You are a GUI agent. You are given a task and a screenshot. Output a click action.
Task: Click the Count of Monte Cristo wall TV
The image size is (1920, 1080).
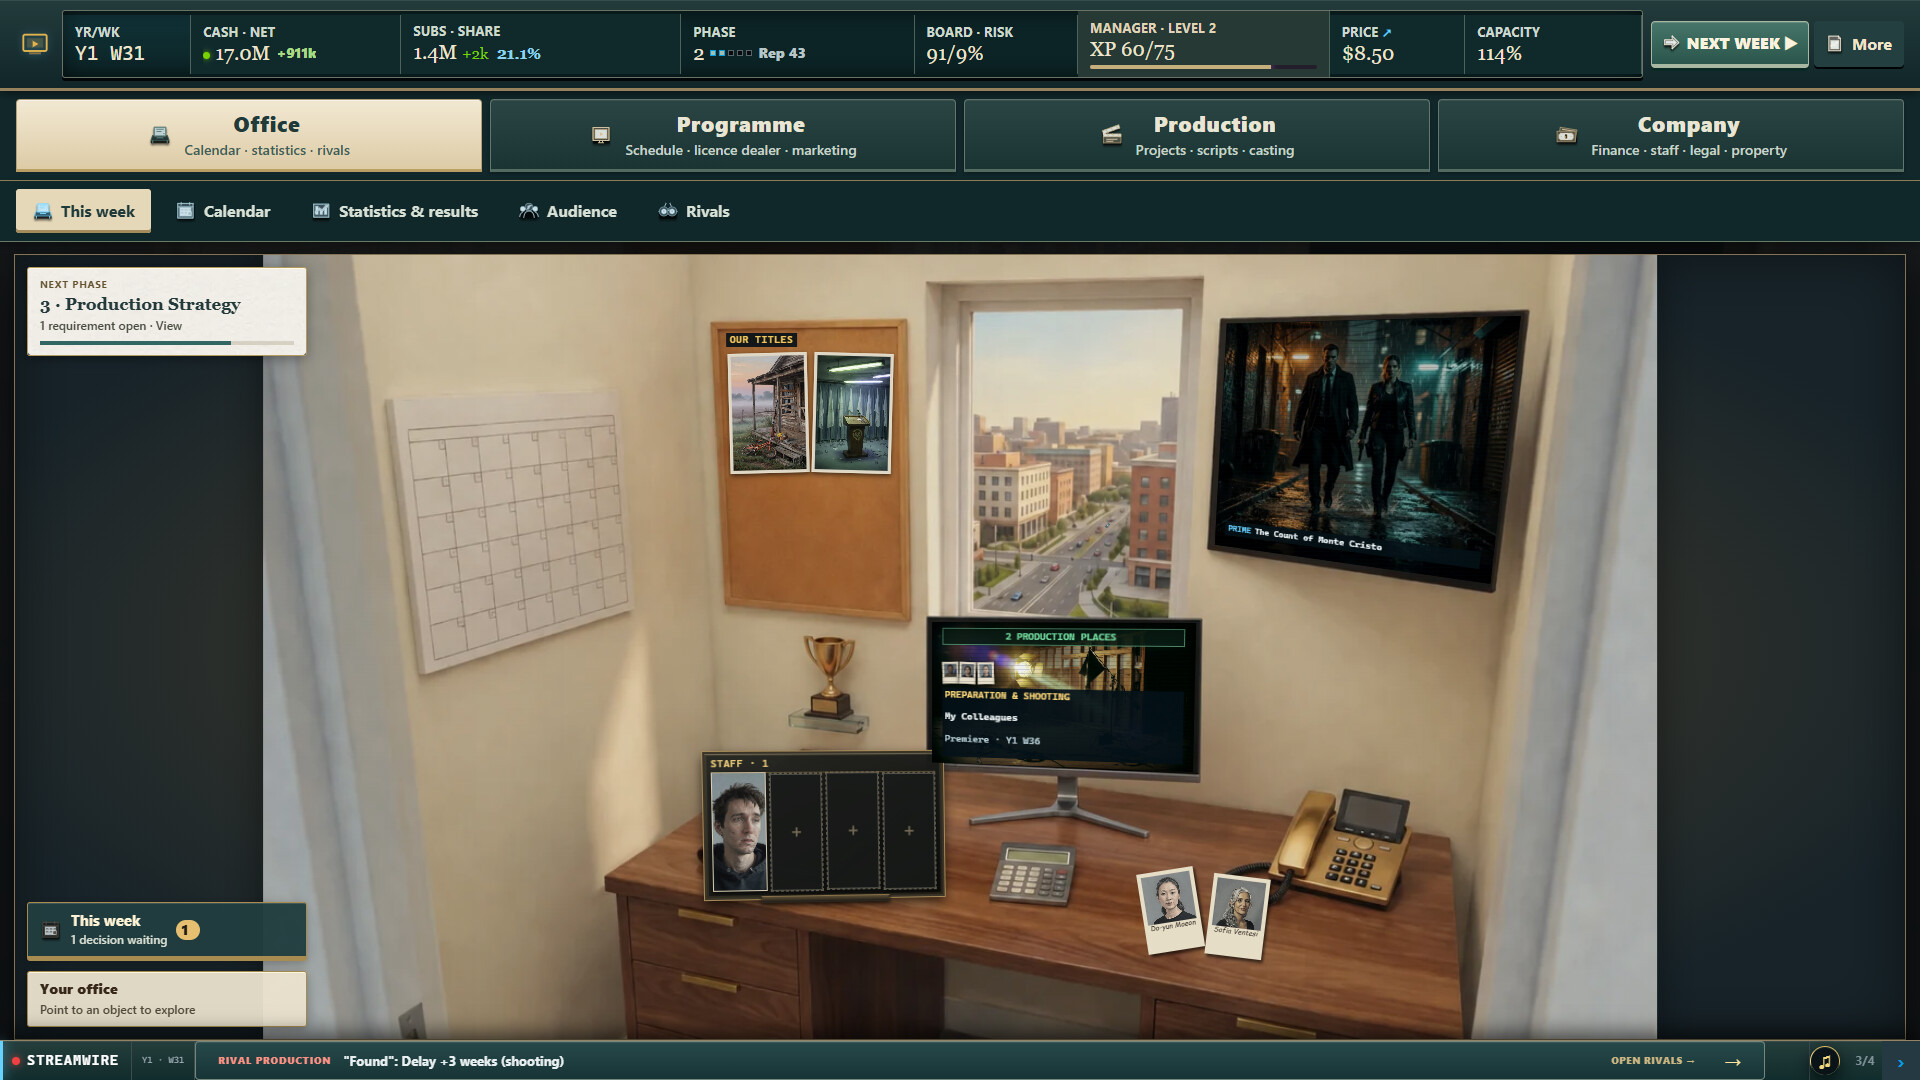(1366, 449)
